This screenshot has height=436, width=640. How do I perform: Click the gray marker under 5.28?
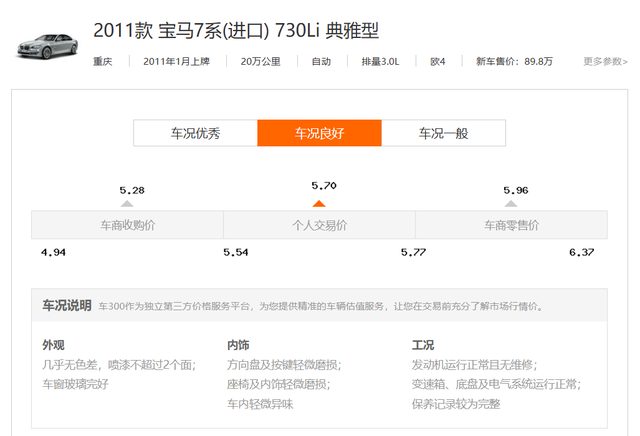(127, 203)
